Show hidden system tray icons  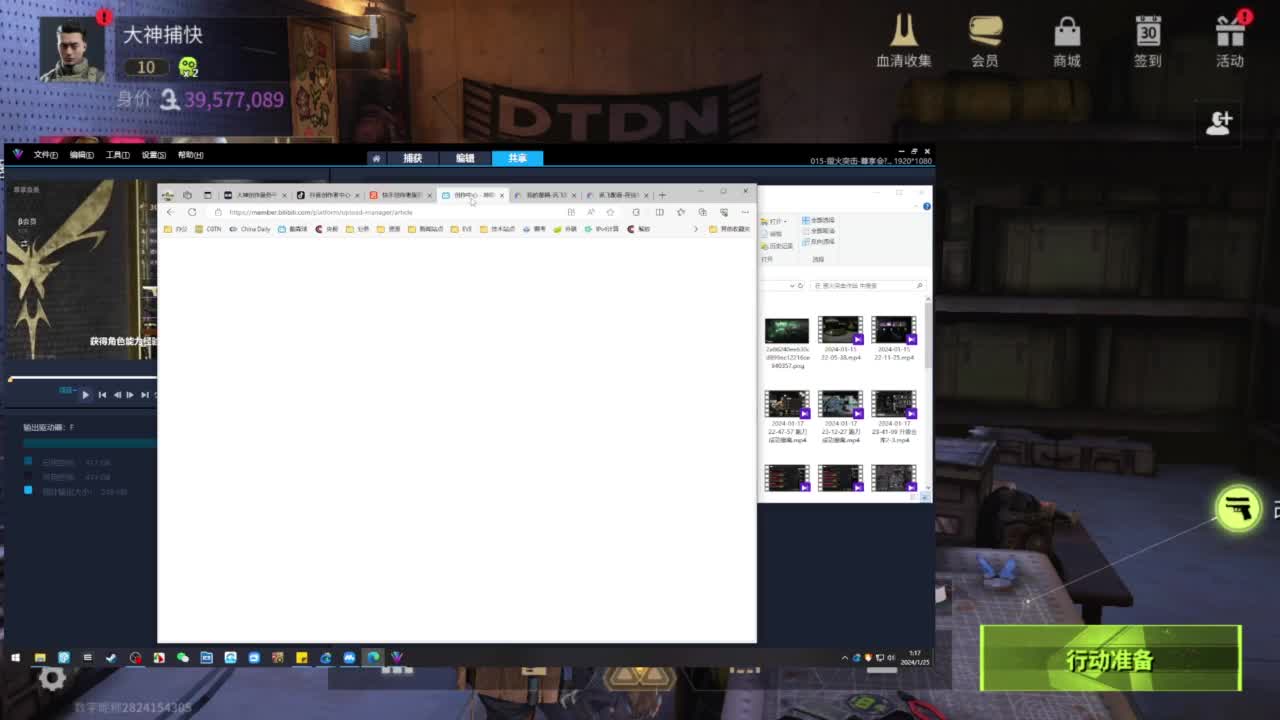(845, 657)
